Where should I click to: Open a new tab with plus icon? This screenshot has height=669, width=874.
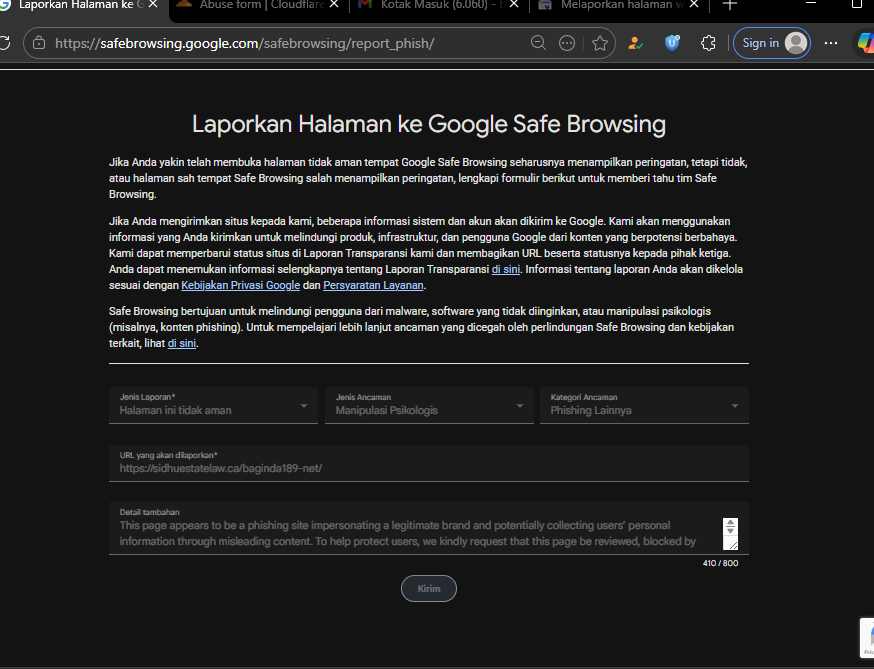click(x=730, y=5)
